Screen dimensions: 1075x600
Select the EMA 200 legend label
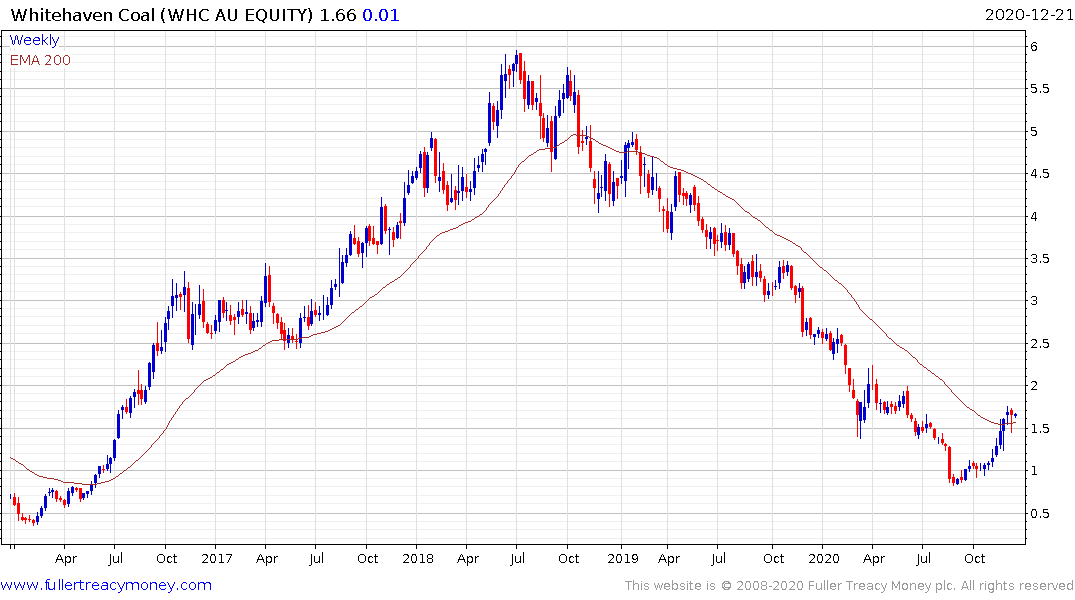pyautogui.click(x=40, y=60)
